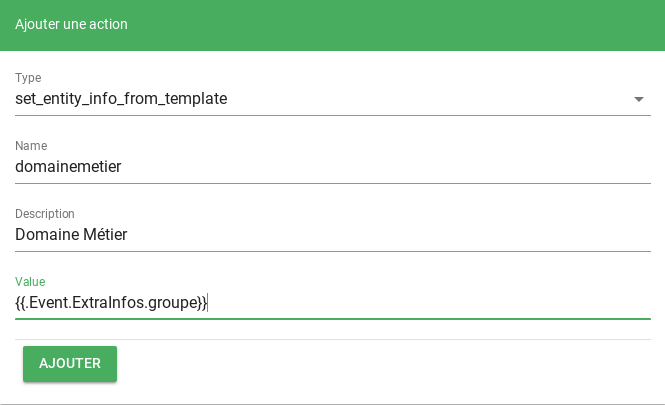665x405 pixels.
Task: Place cursor inside the '{{.Event.ExtraInfos.groupe}}' template text
Action: [111, 303]
